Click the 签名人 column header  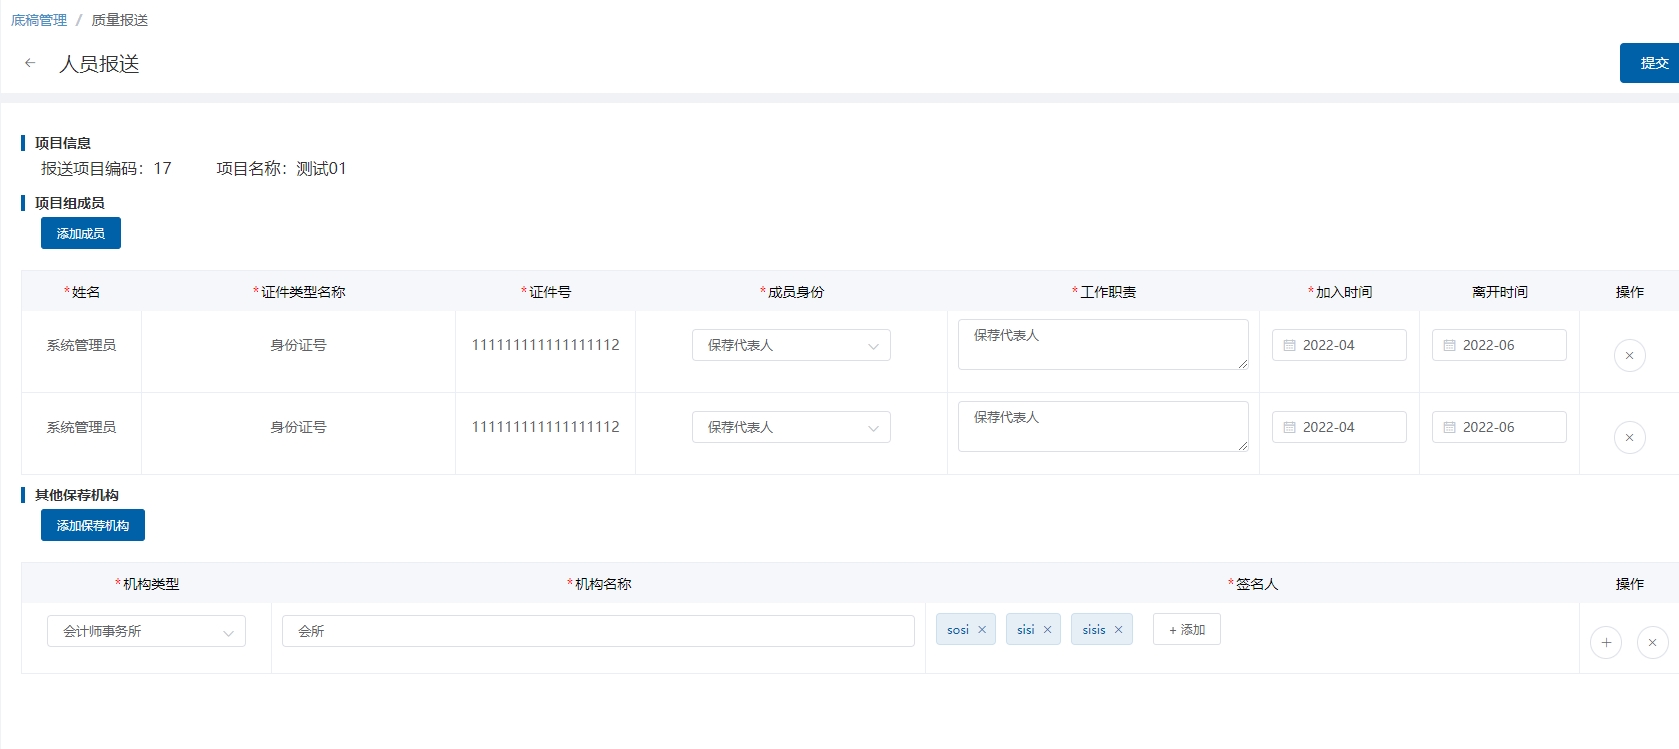pos(1253,584)
